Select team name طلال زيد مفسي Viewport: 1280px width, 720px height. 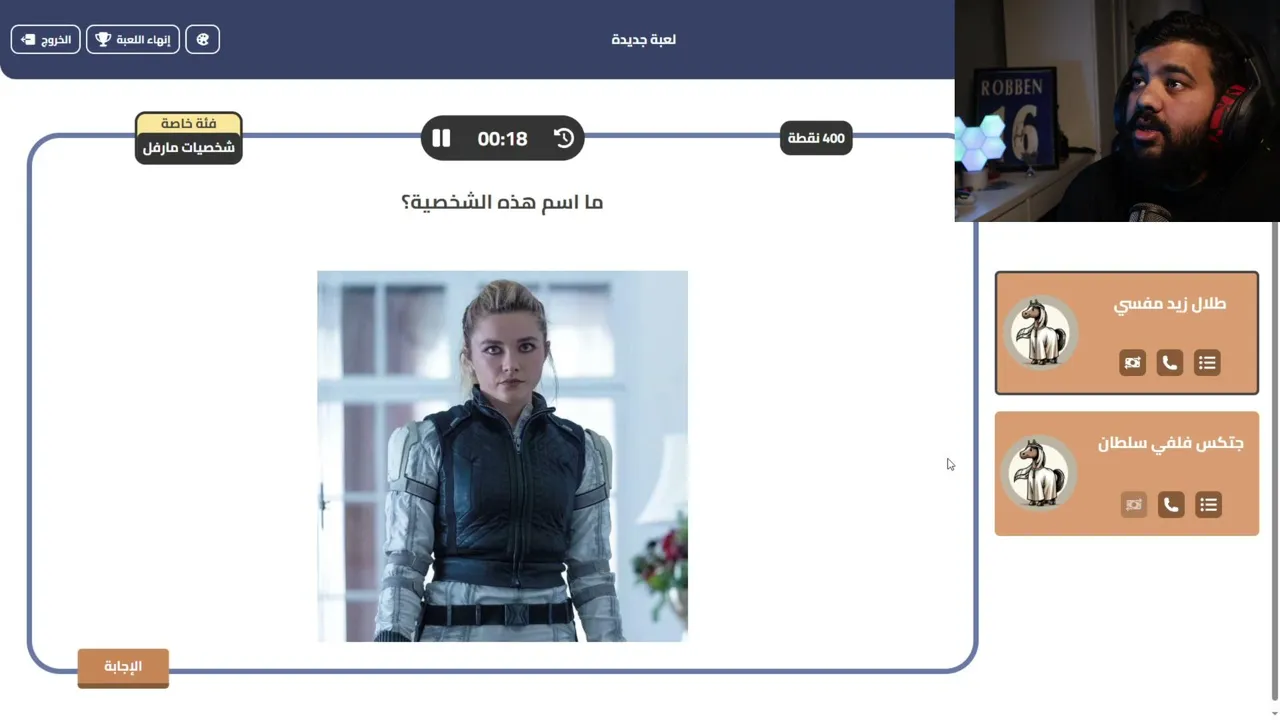coord(1170,304)
